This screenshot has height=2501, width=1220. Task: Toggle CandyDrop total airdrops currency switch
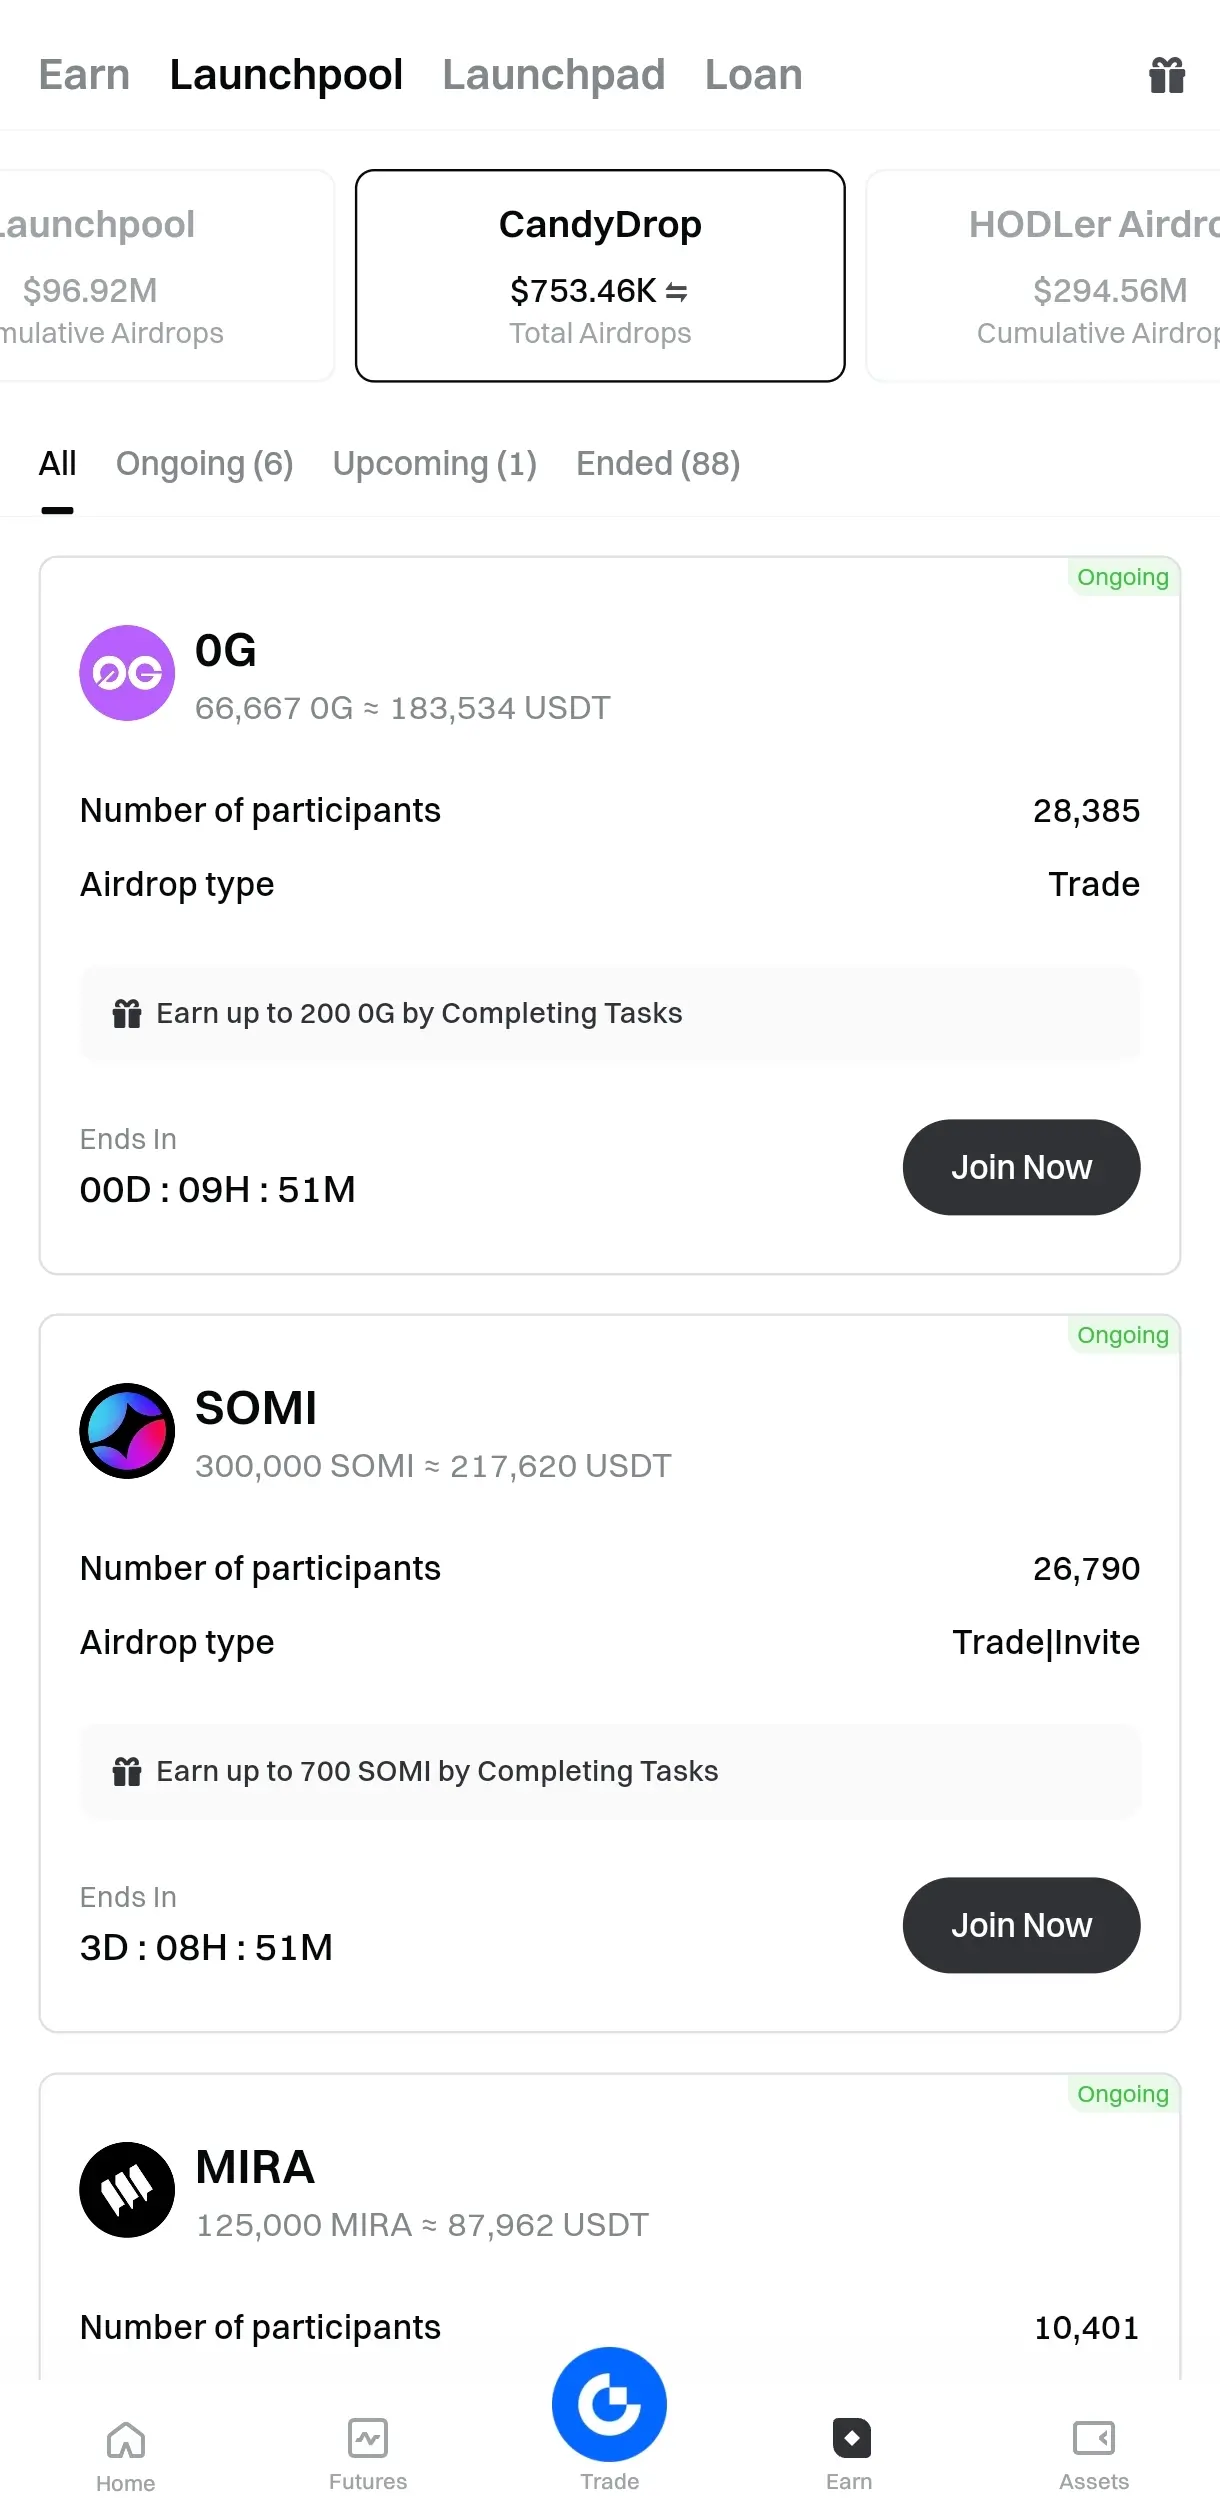tap(677, 292)
